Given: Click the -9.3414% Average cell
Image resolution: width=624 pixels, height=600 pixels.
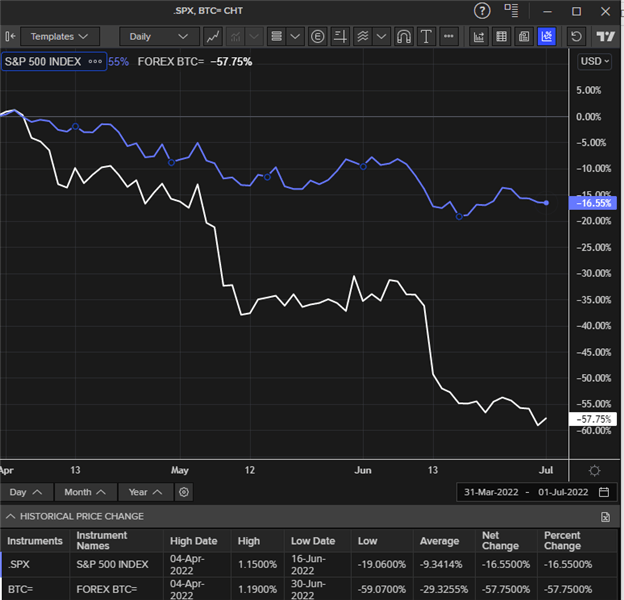Looking at the screenshot, I should click(444, 564).
